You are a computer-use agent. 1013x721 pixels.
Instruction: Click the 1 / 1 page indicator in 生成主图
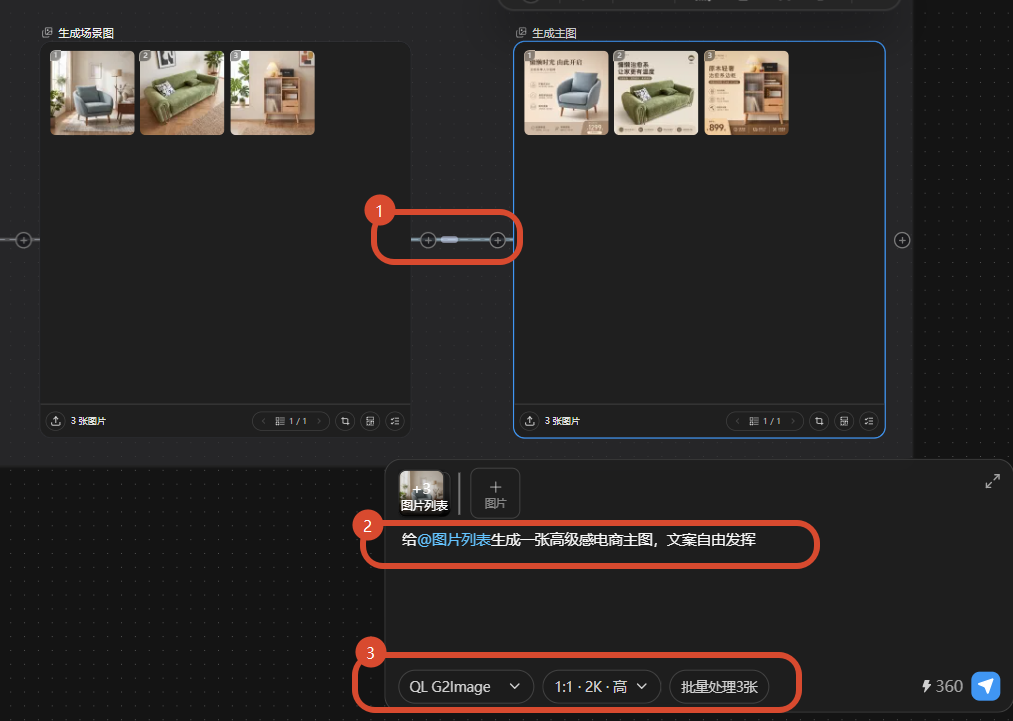pos(766,421)
